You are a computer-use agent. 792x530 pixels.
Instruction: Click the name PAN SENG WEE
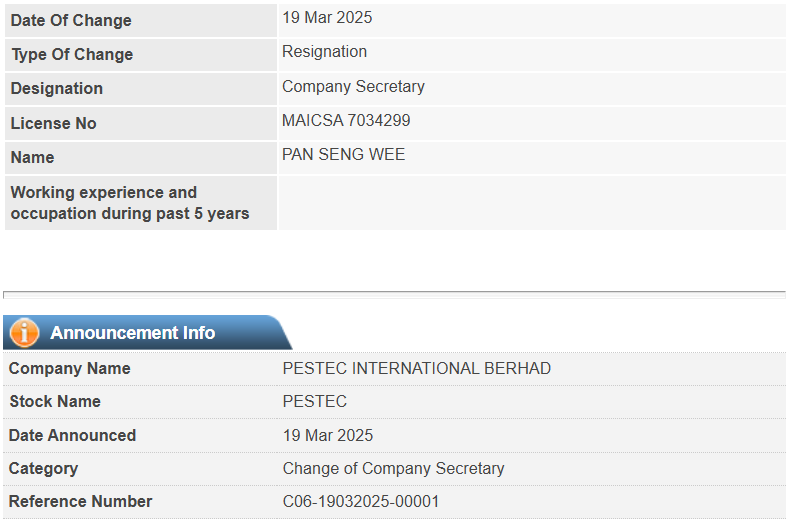pyautogui.click(x=343, y=154)
